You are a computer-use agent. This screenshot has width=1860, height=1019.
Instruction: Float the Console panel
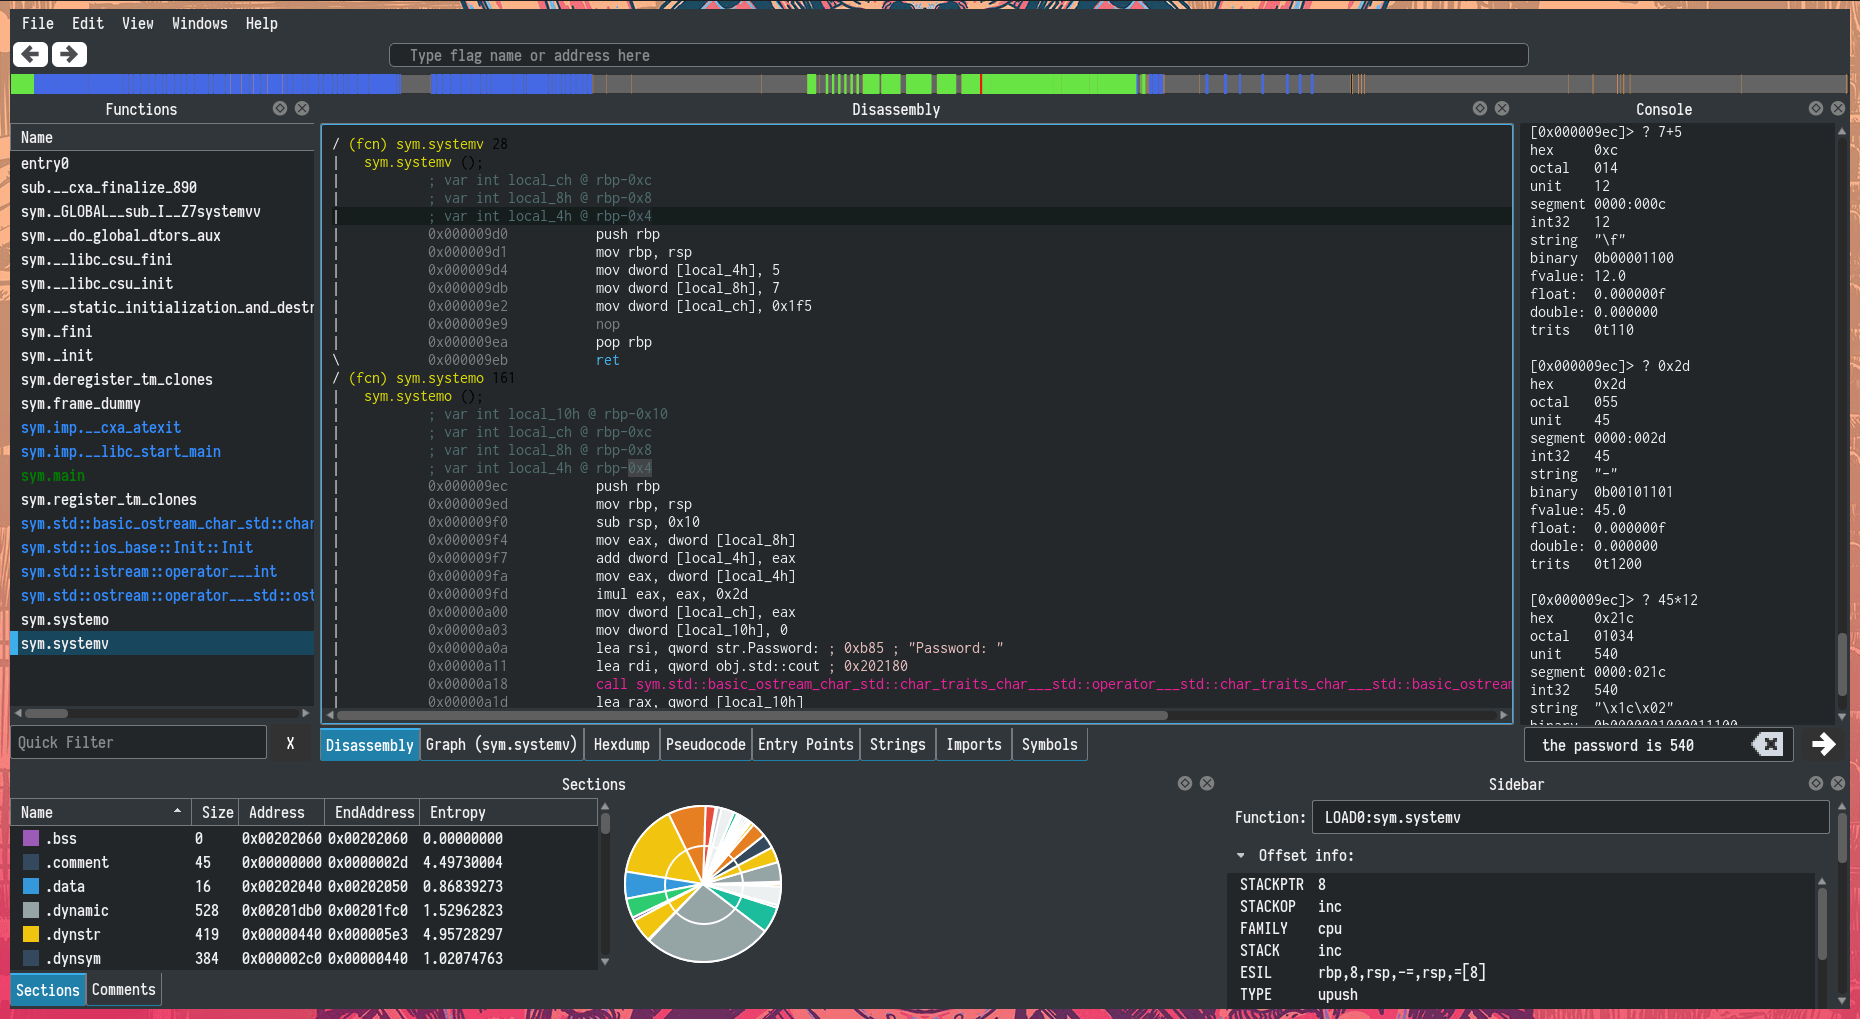pos(1816,108)
